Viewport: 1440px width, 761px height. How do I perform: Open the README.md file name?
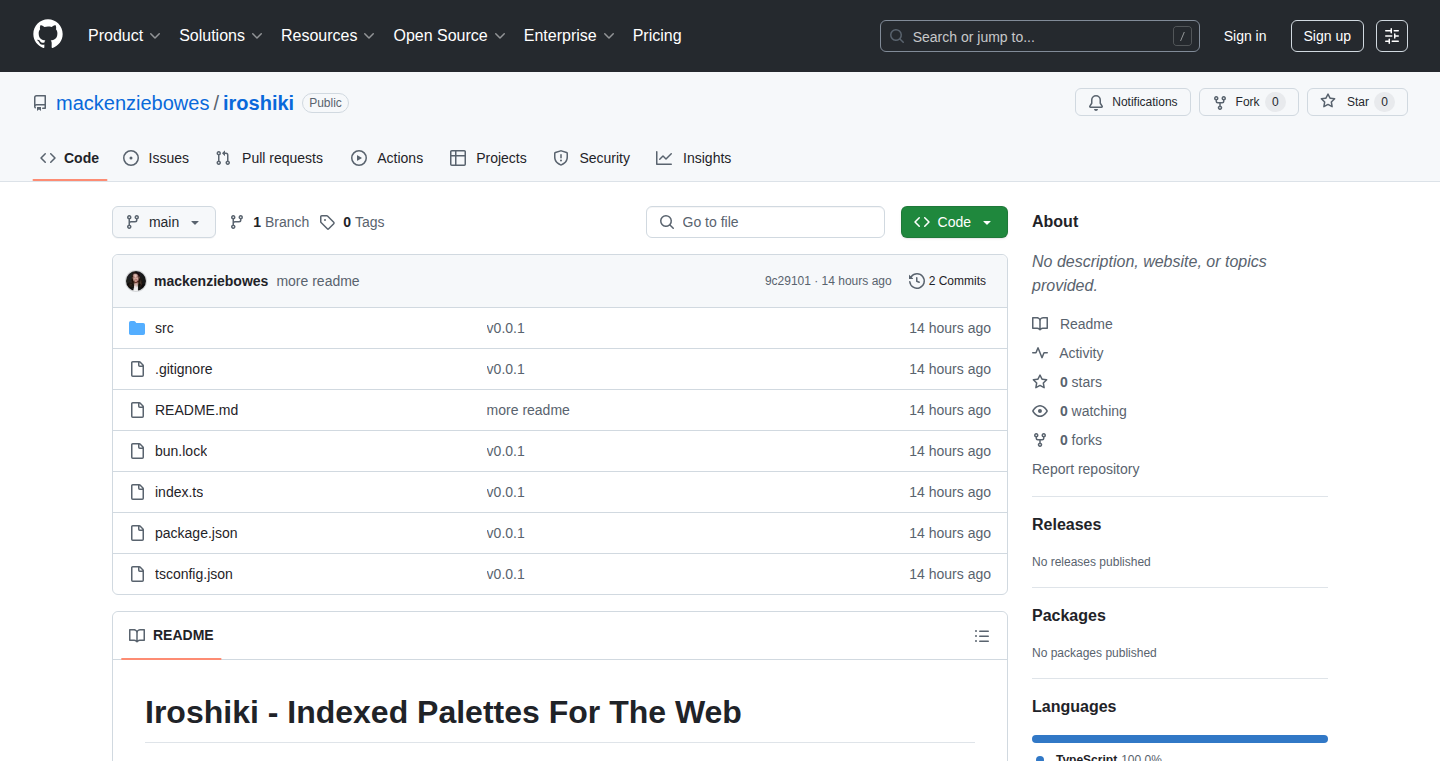click(x=196, y=410)
